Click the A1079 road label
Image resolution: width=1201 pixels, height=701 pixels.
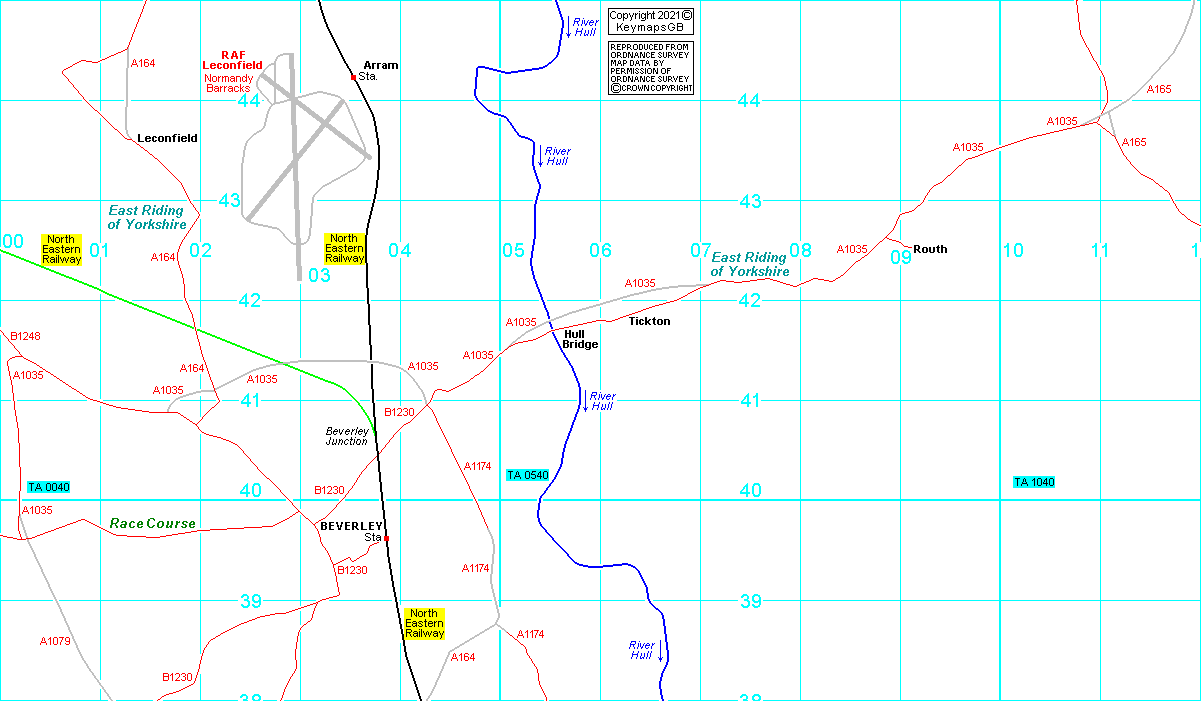click(55, 641)
